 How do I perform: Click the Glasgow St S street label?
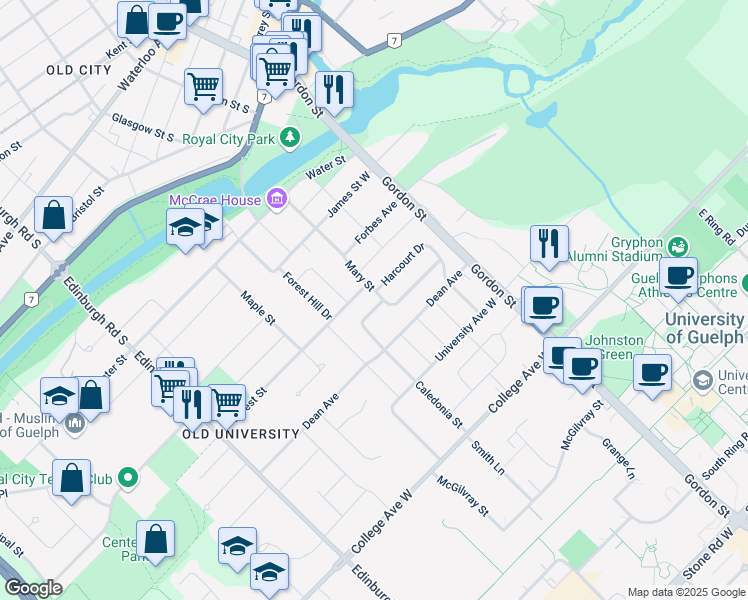[x=143, y=127]
